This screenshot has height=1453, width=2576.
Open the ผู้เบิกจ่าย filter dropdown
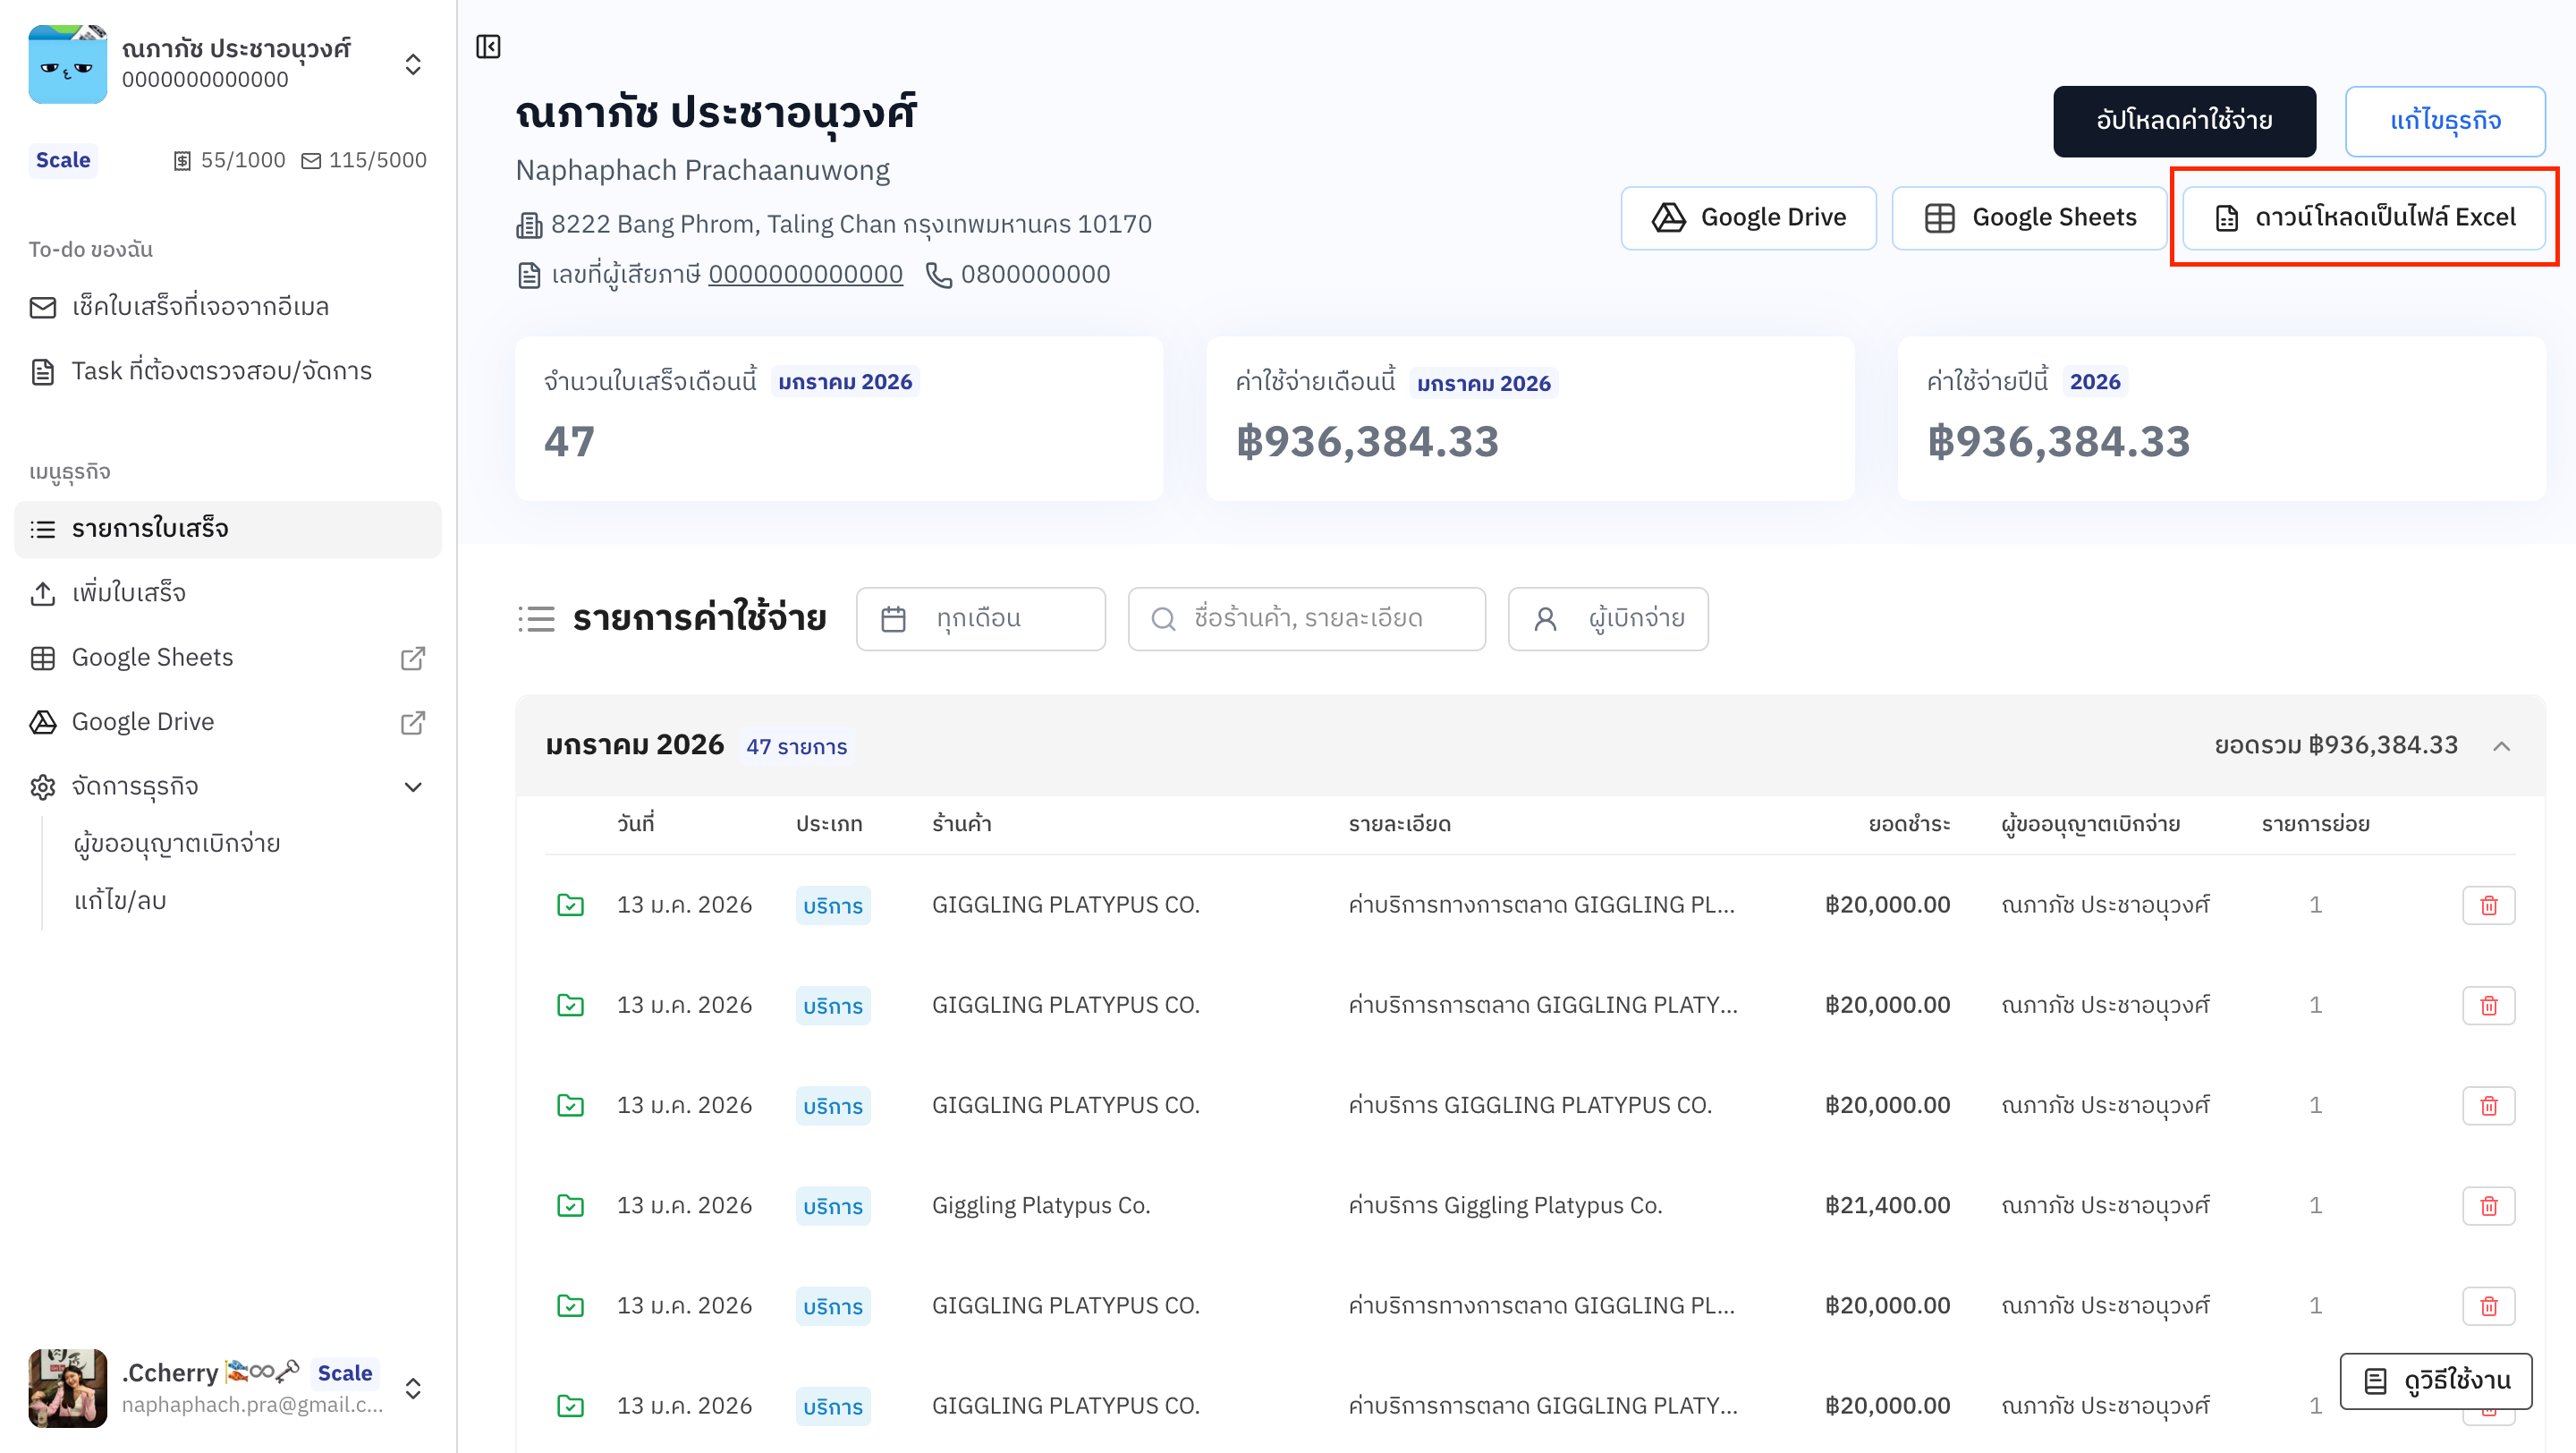(1607, 619)
